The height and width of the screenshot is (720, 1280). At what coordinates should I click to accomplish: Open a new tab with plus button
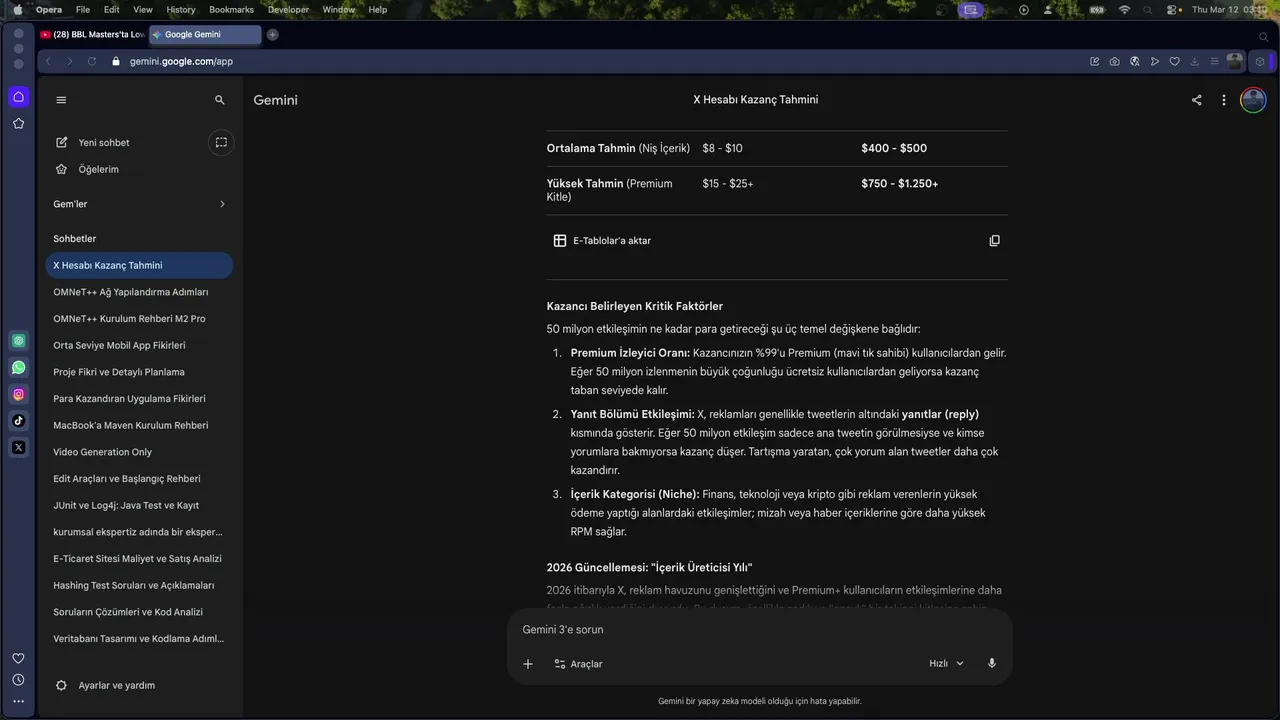pyautogui.click(x=272, y=35)
